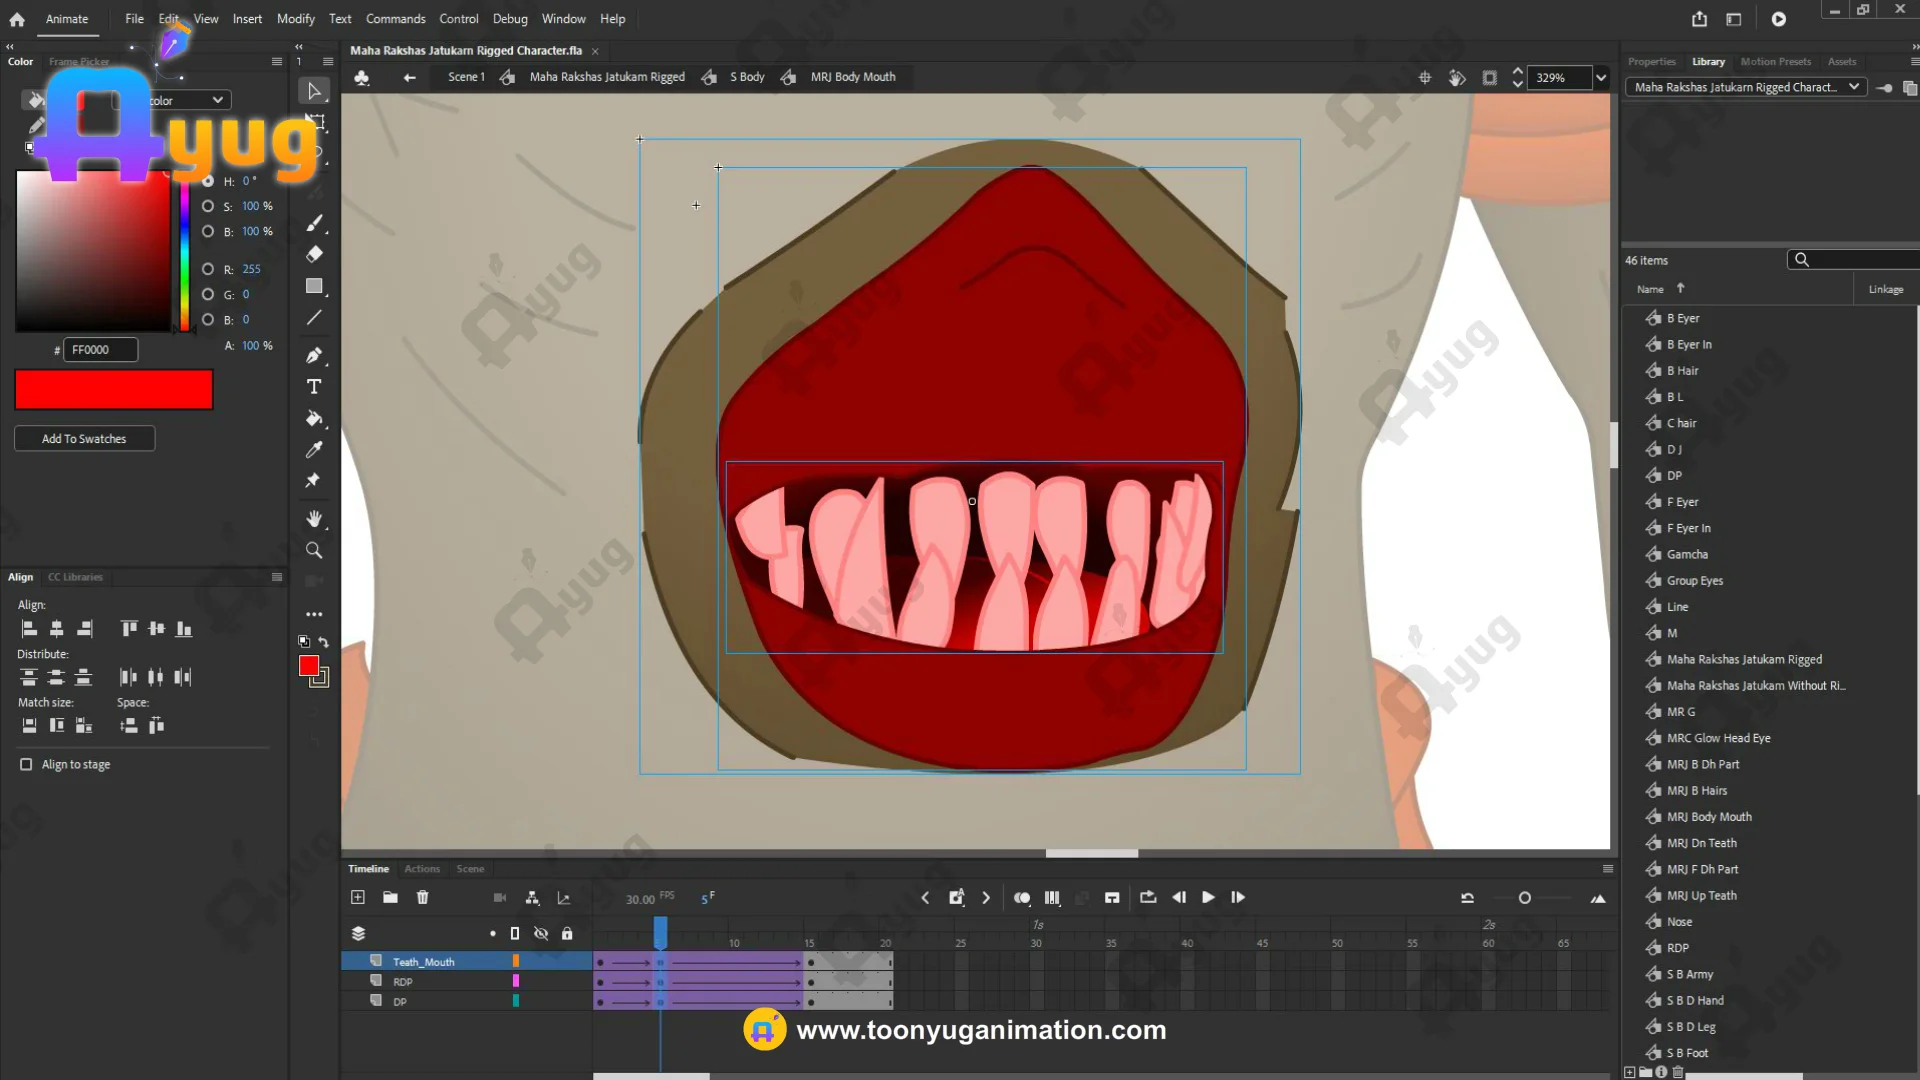Select the Text tool
Image resolution: width=1920 pixels, height=1080 pixels.
[314, 387]
